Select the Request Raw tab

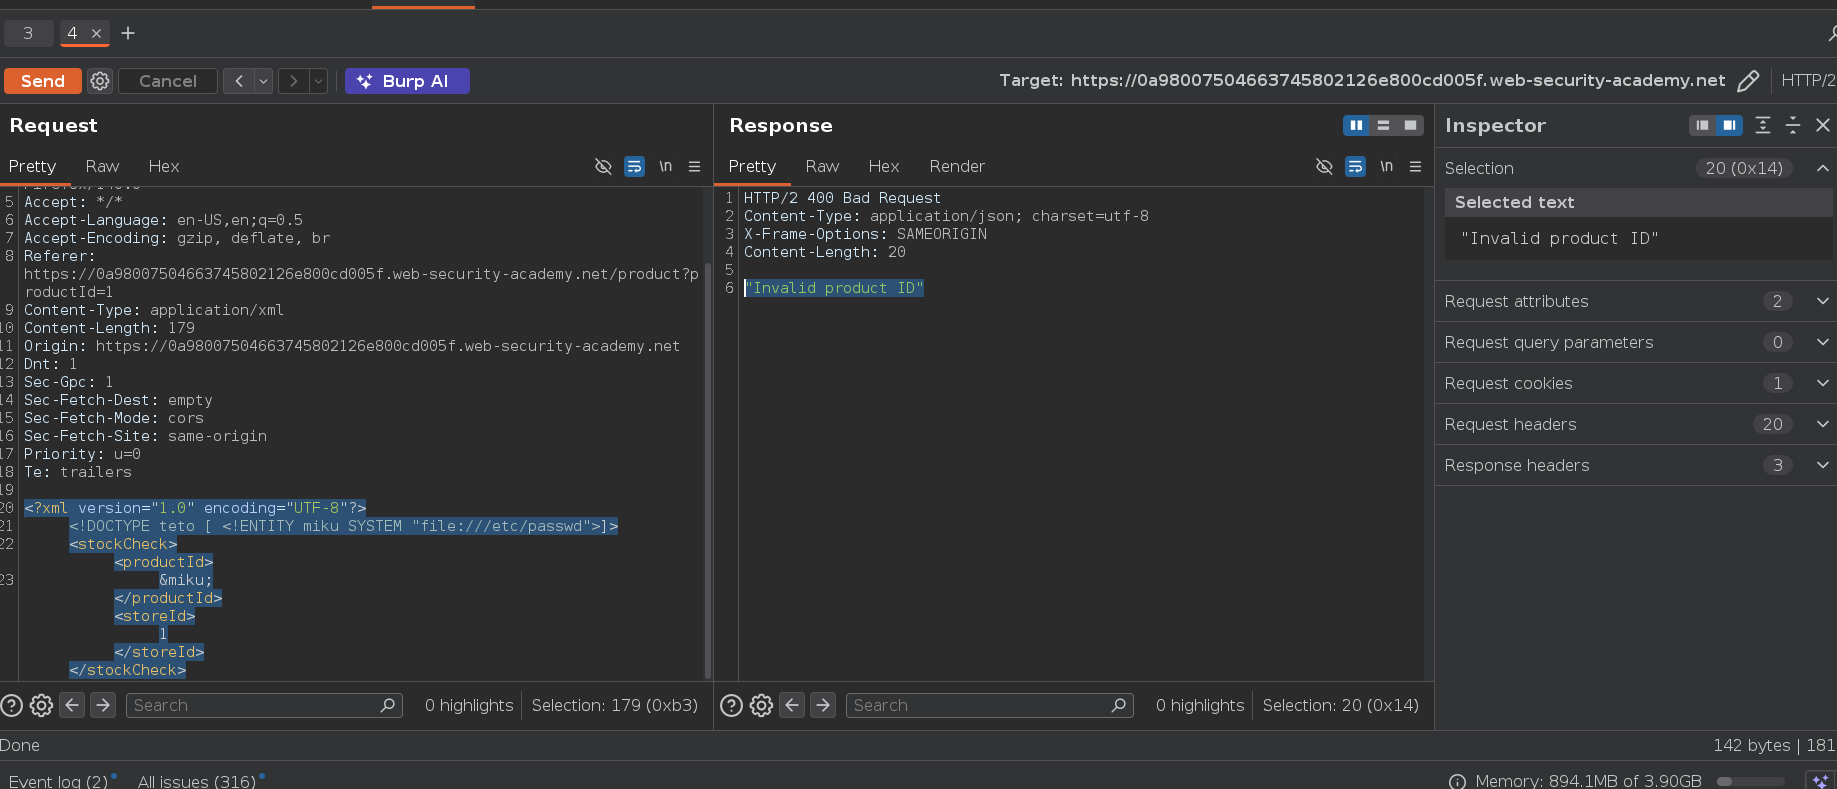pos(102,166)
